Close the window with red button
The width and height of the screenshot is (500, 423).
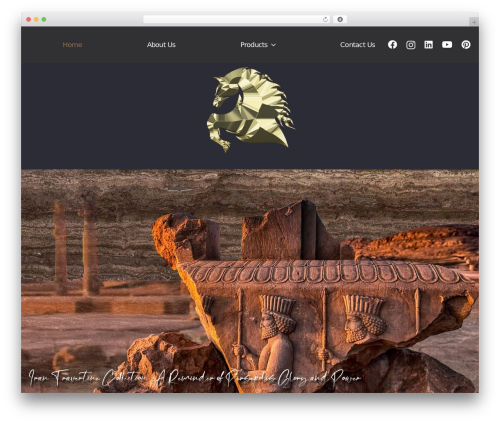pos(29,19)
